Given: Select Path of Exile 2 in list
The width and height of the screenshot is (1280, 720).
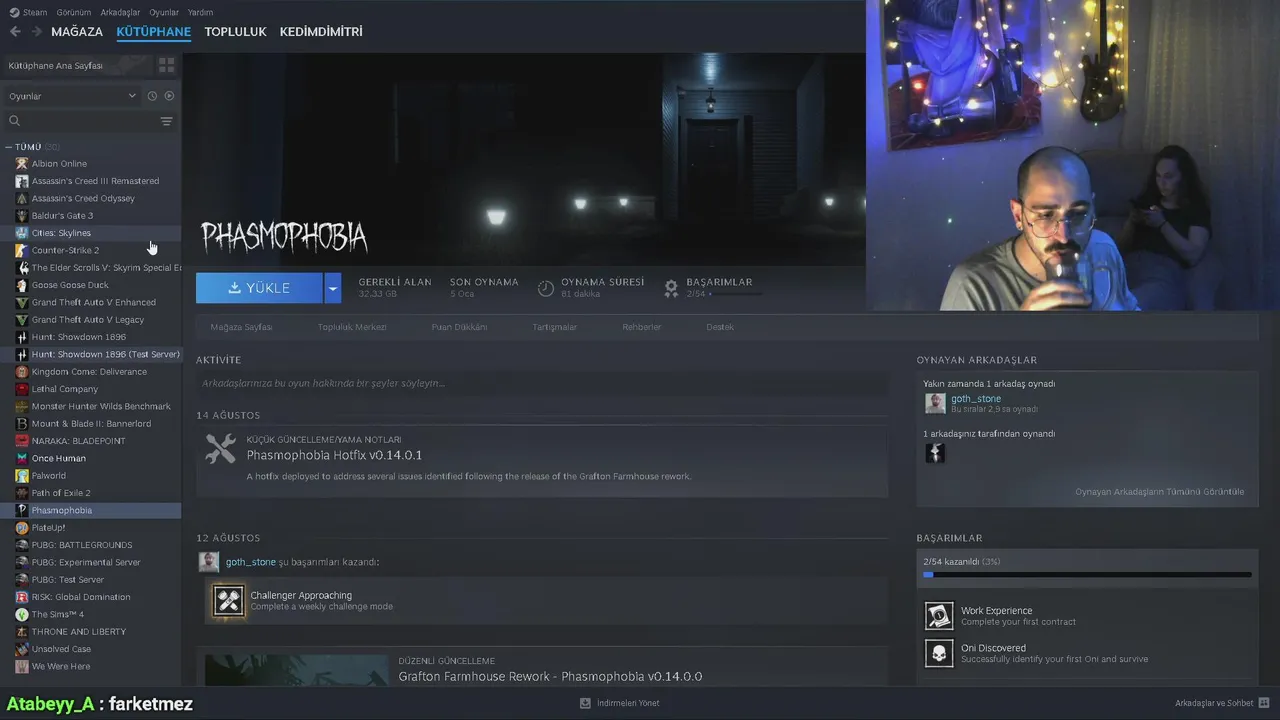Looking at the screenshot, I should click(x=90, y=493).
